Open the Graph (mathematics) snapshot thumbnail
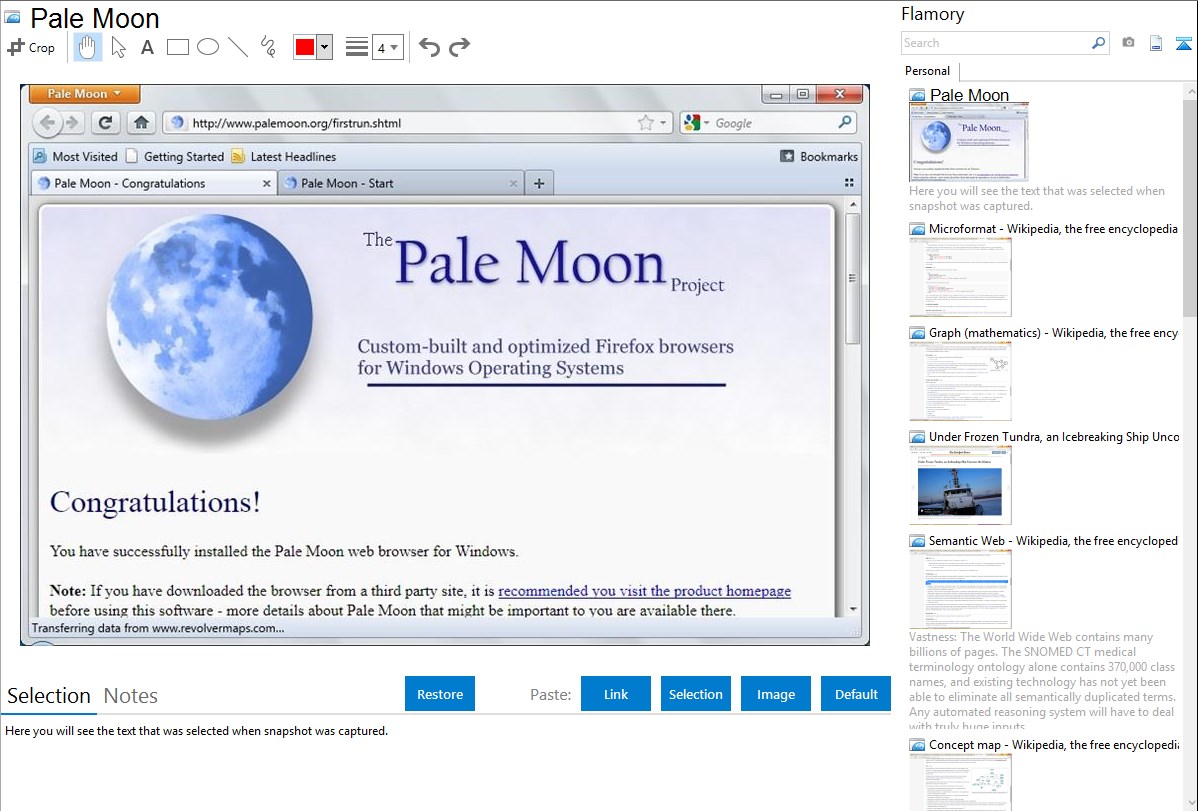The image size is (1198, 811). click(960, 381)
